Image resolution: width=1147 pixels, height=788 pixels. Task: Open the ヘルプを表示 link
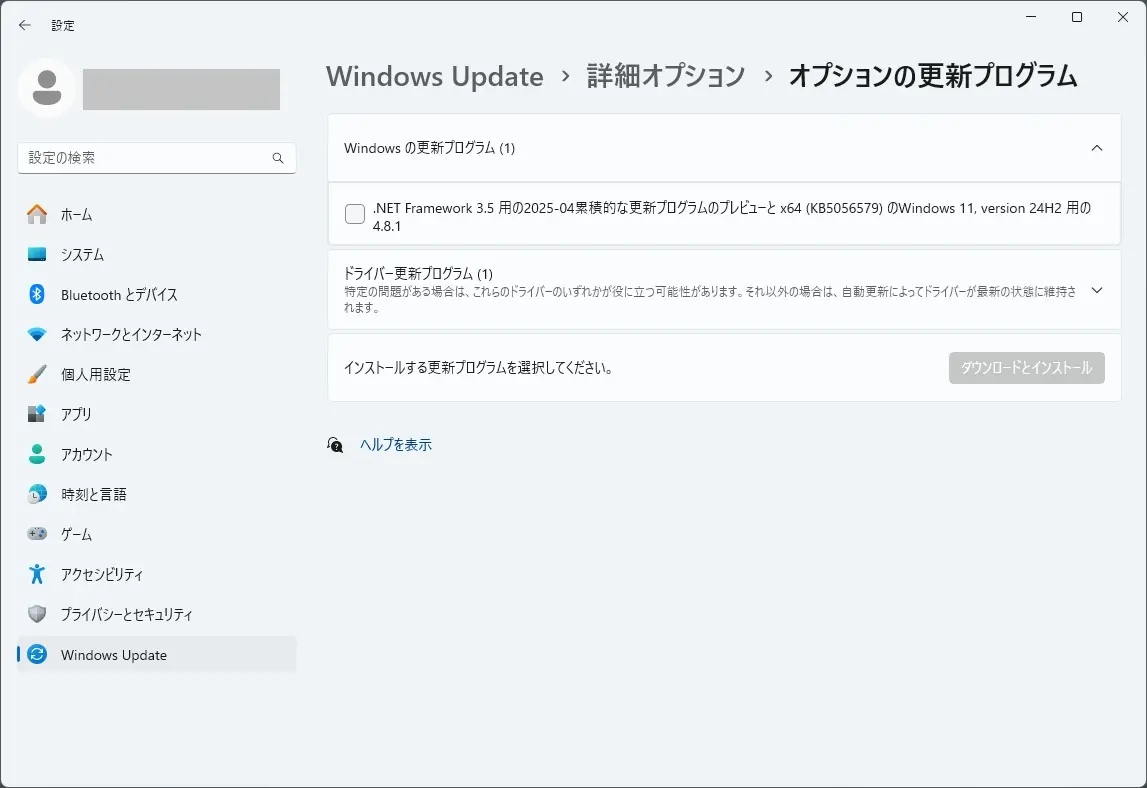point(396,445)
